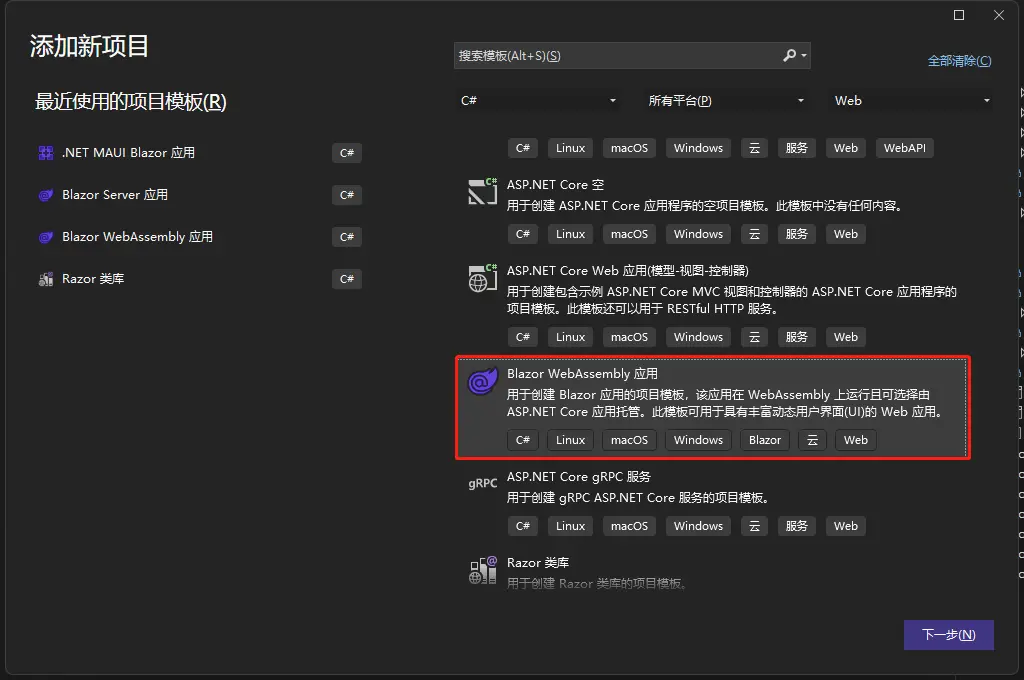Click the 下一步 next button

pyautogui.click(x=948, y=635)
